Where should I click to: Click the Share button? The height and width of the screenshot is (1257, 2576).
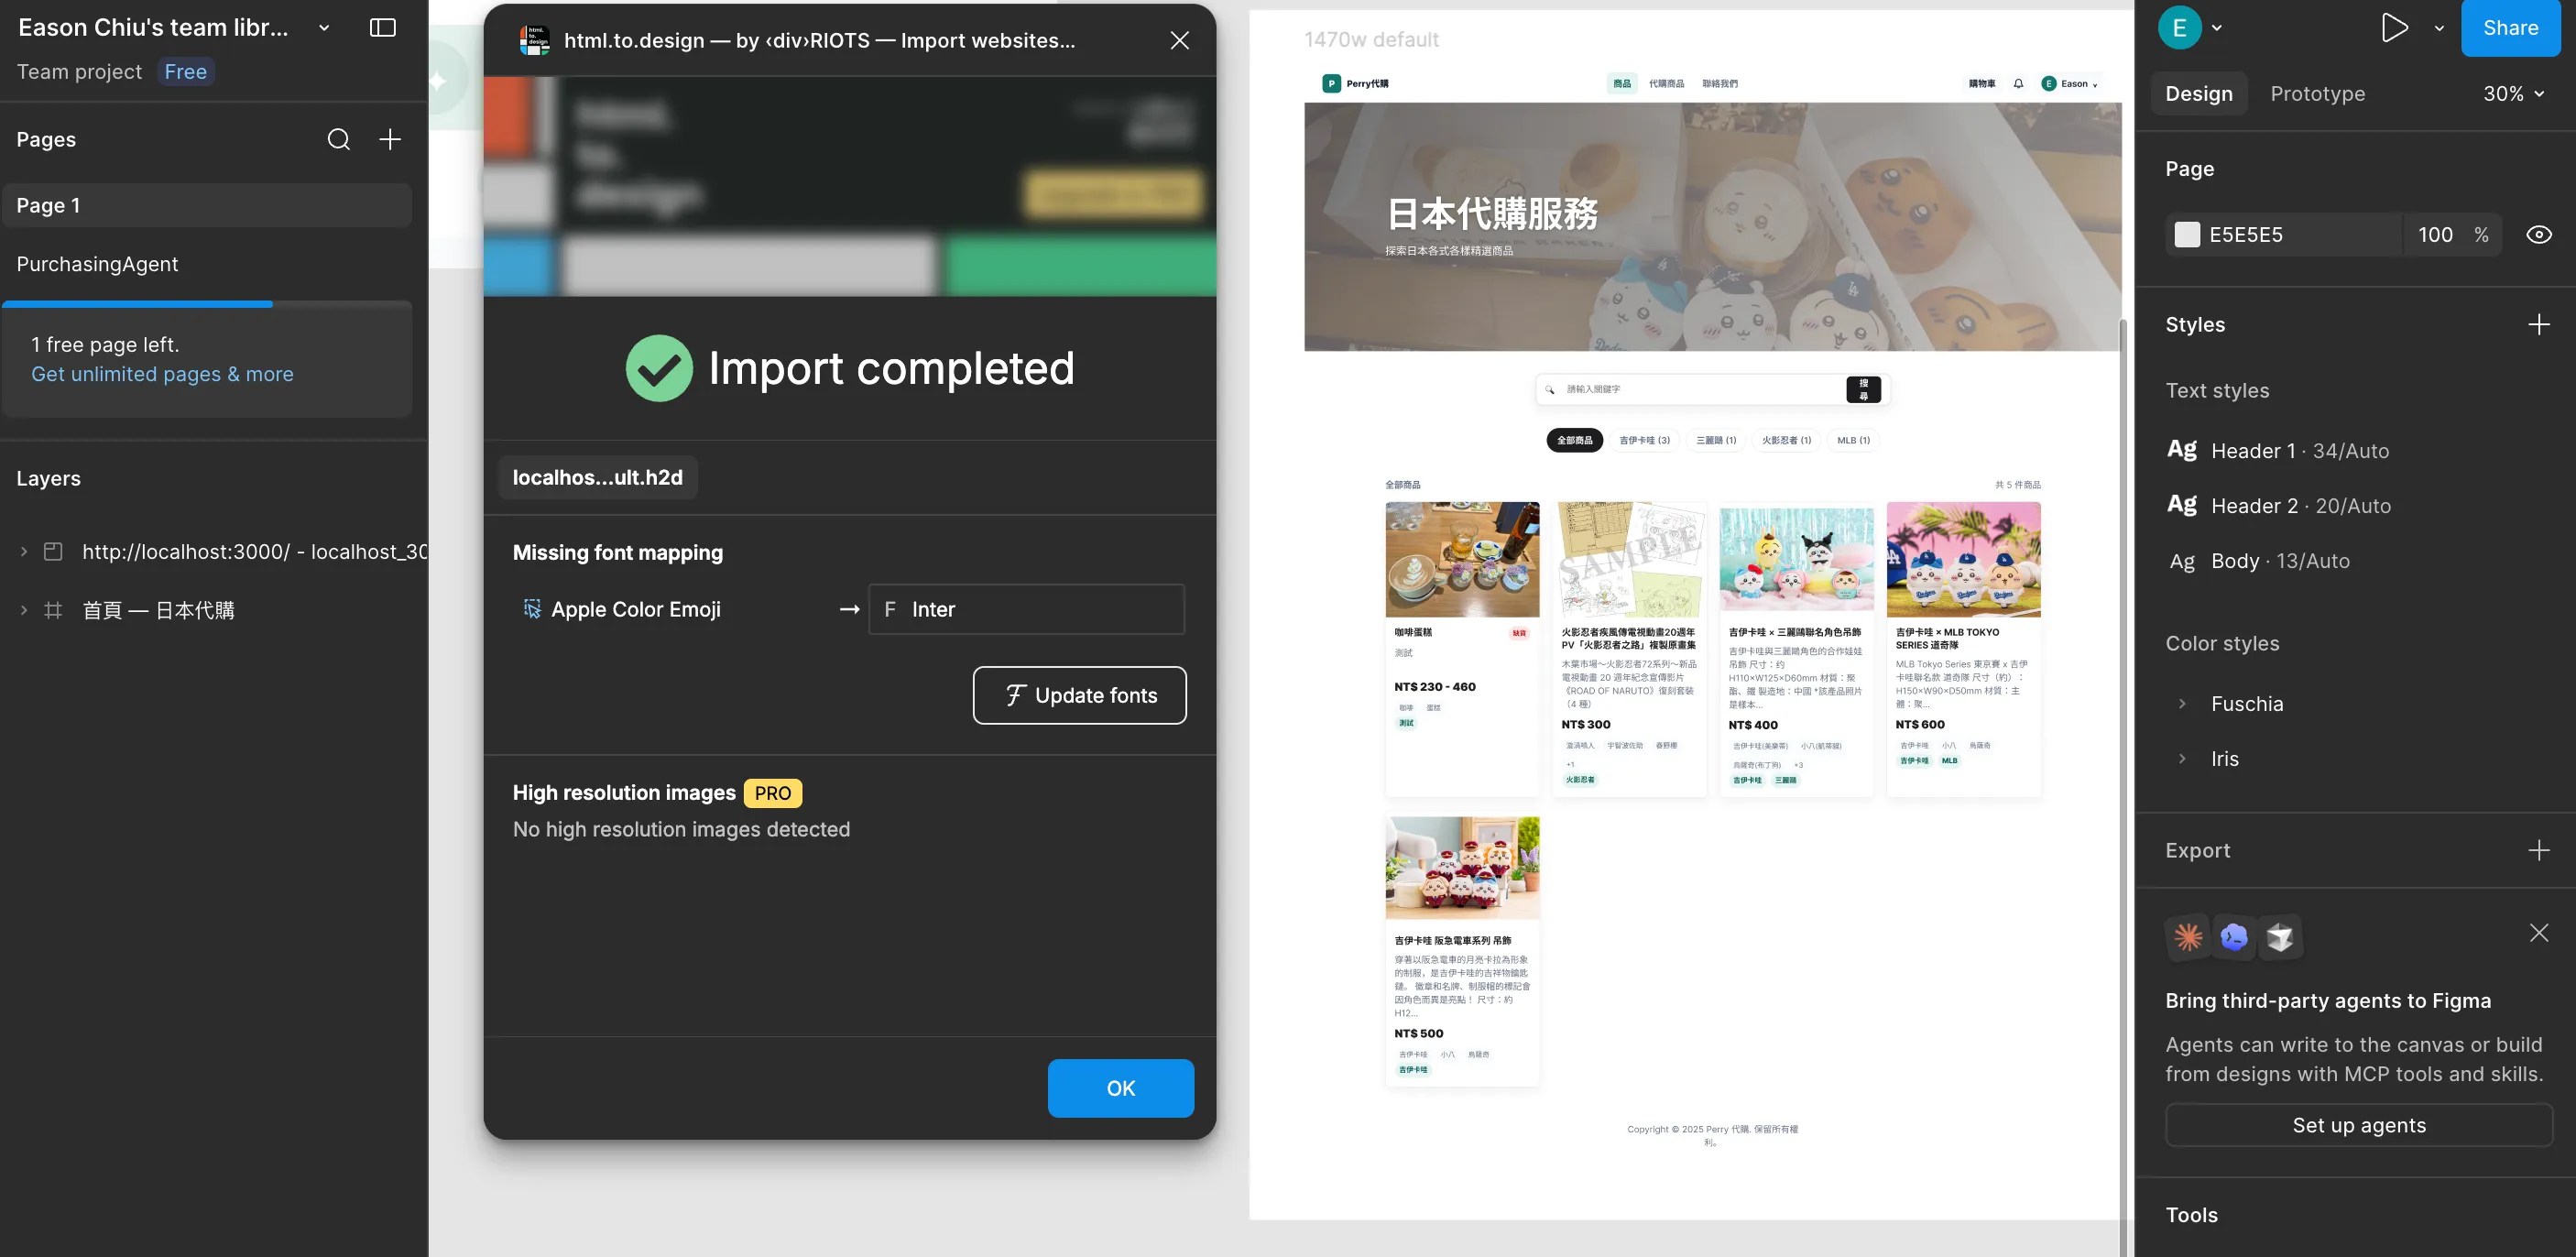pos(2510,28)
